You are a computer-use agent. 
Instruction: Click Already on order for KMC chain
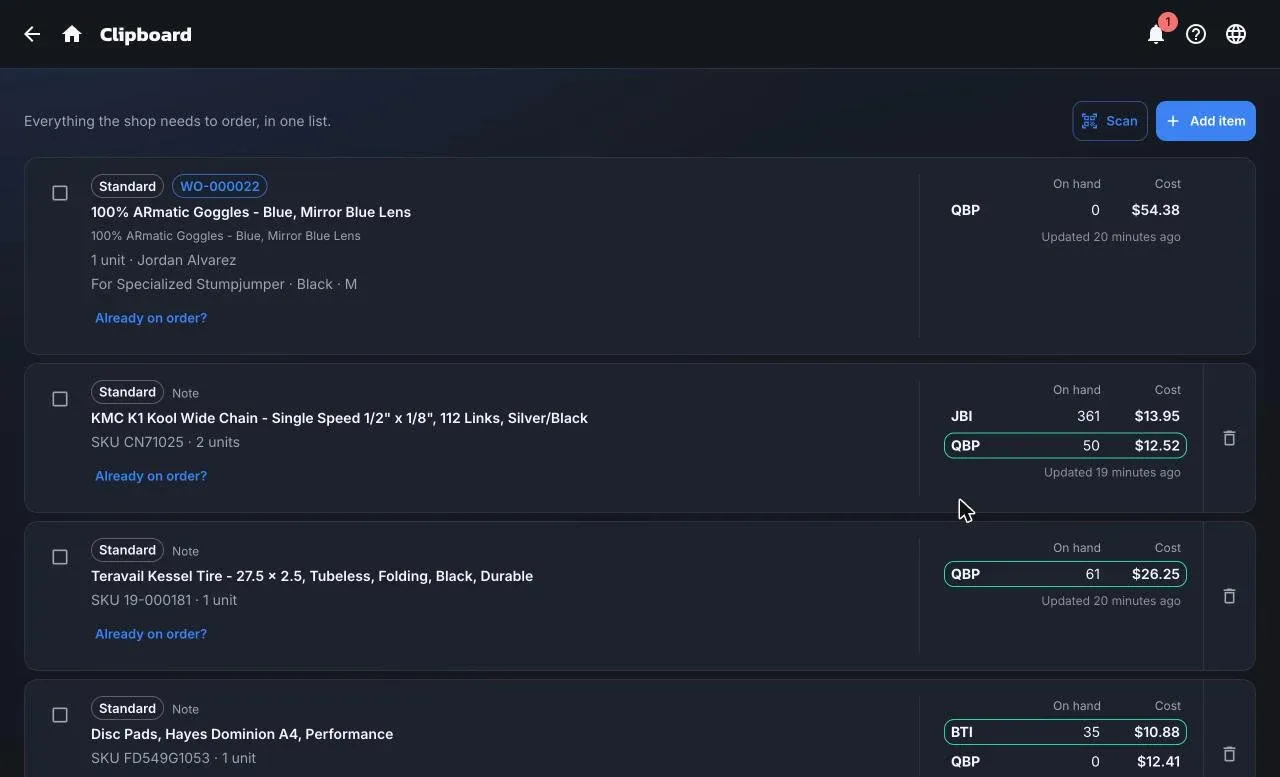pos(151,476)
